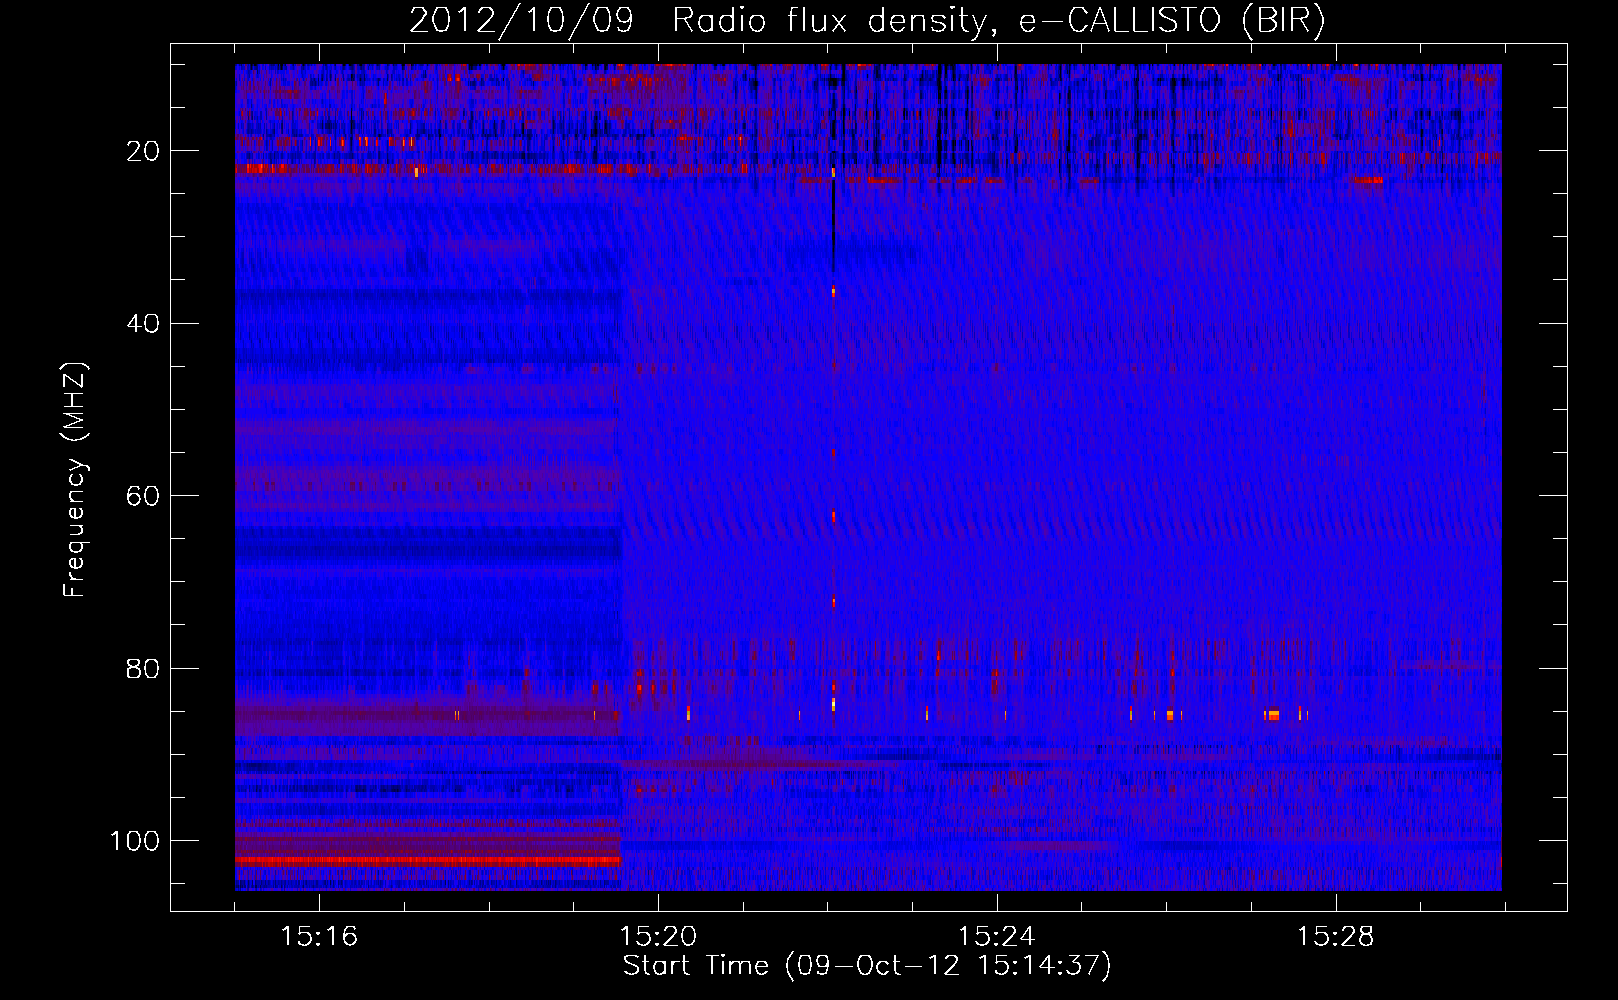1618x1000 pixels.
Task: Click the time tick label "15:16"
Action: (319, 937)
